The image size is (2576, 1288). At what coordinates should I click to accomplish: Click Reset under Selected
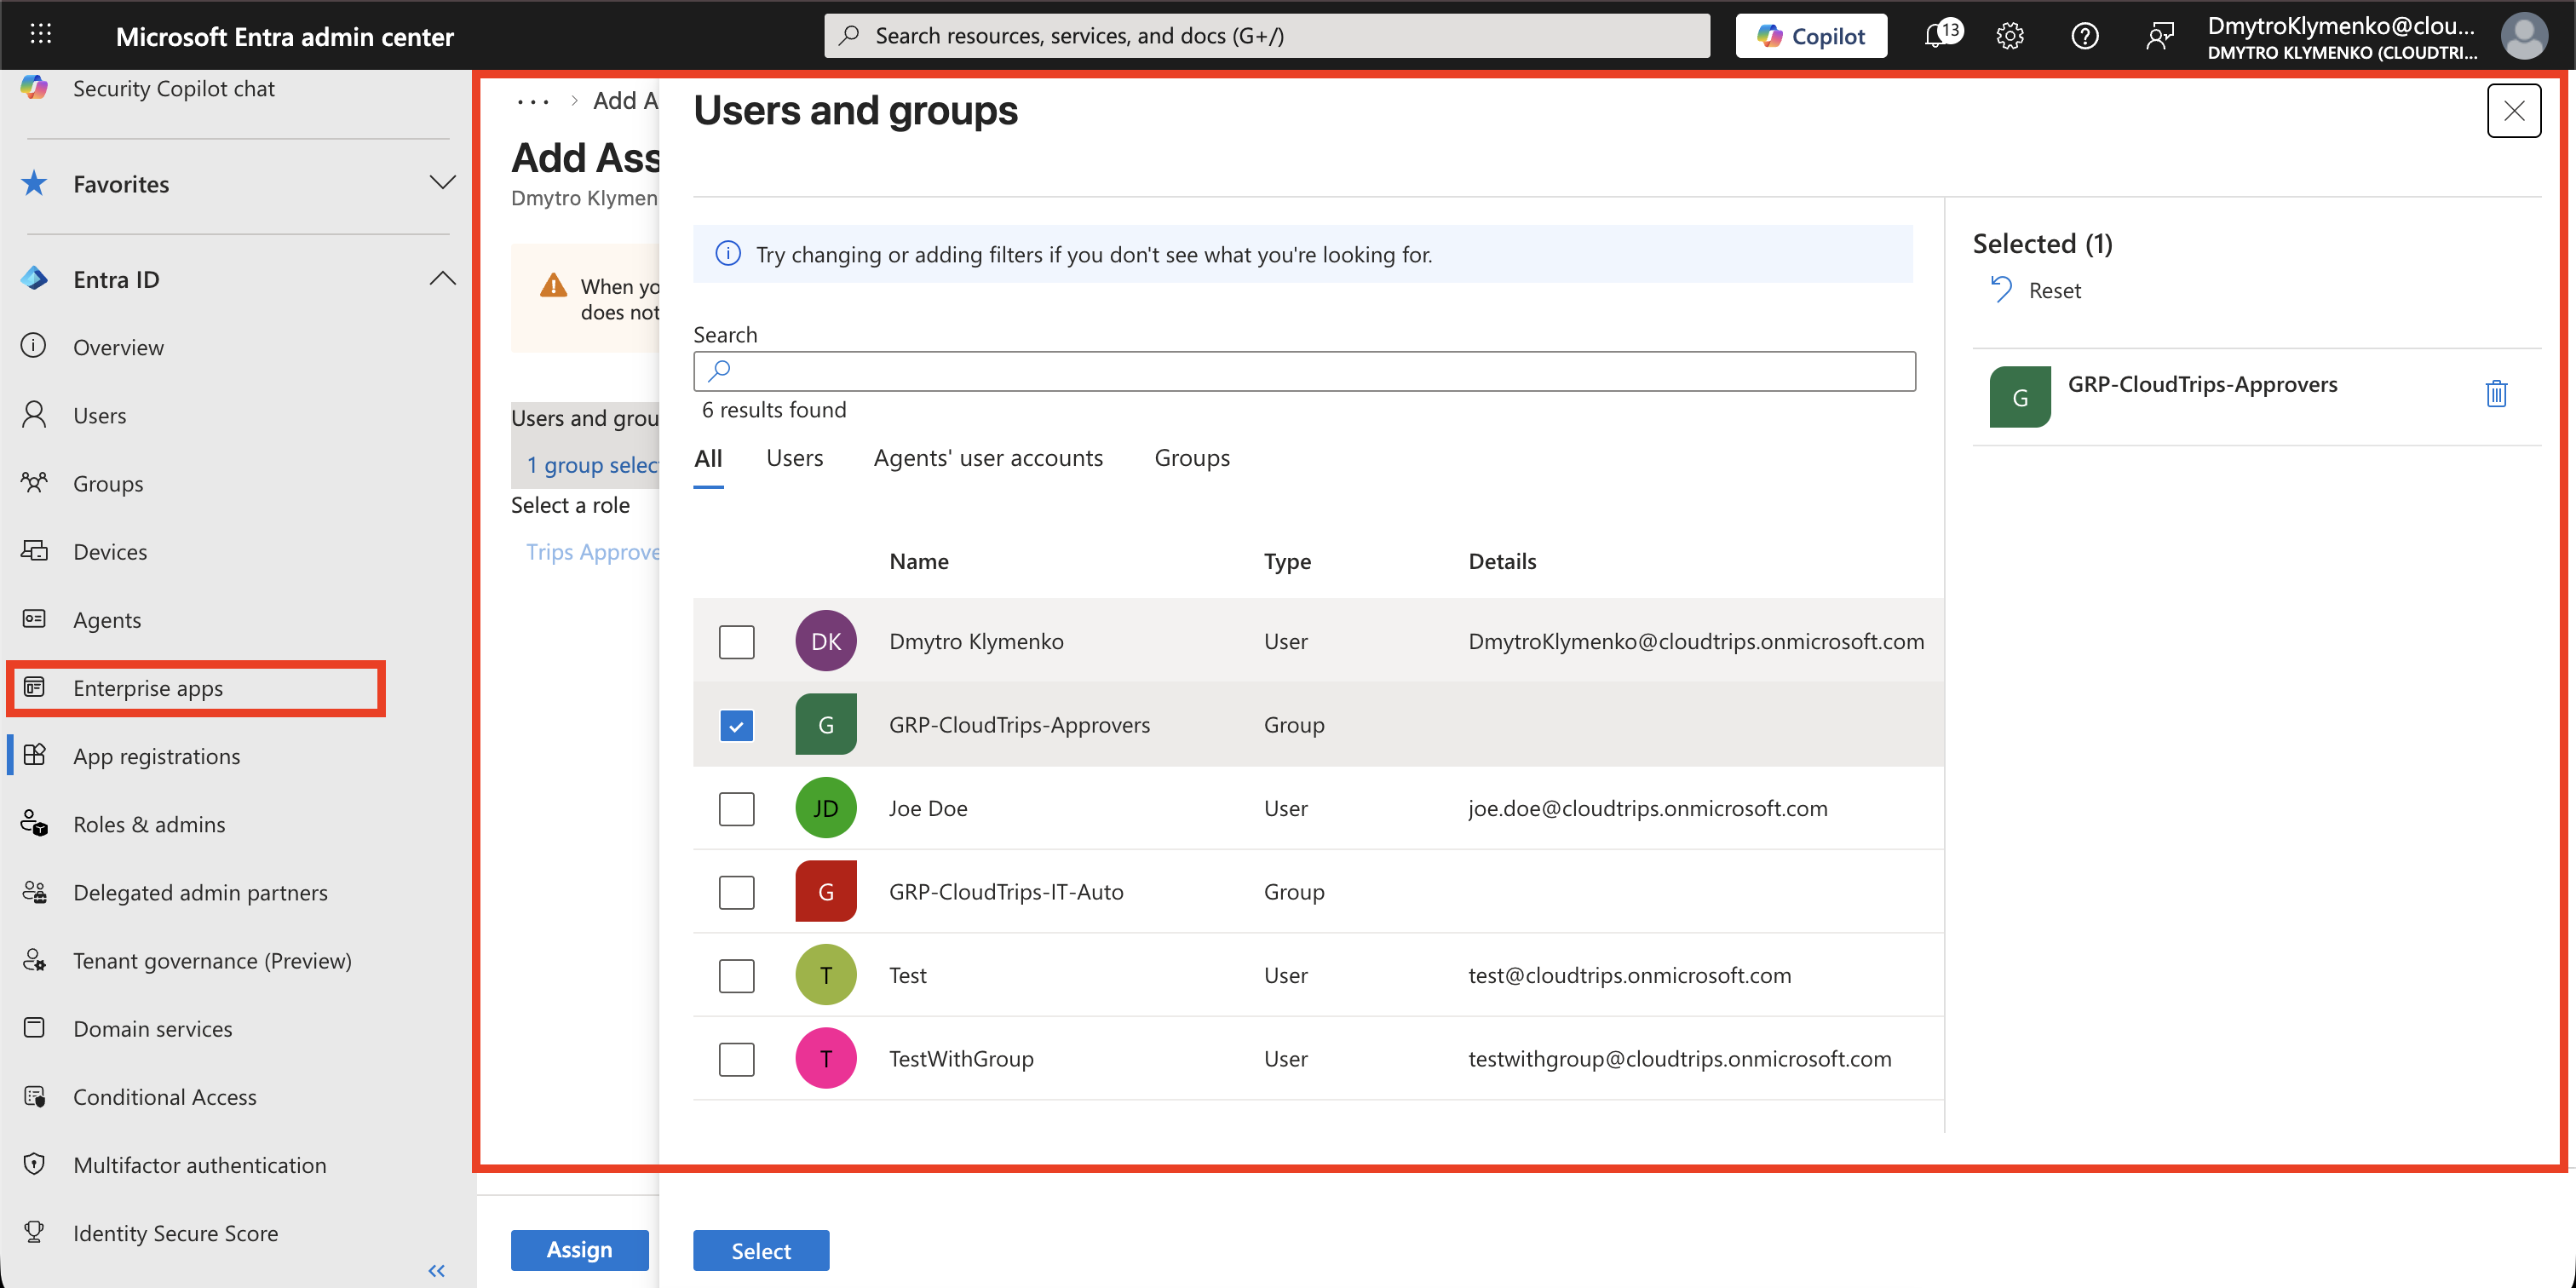click(x=2035, y=290)
